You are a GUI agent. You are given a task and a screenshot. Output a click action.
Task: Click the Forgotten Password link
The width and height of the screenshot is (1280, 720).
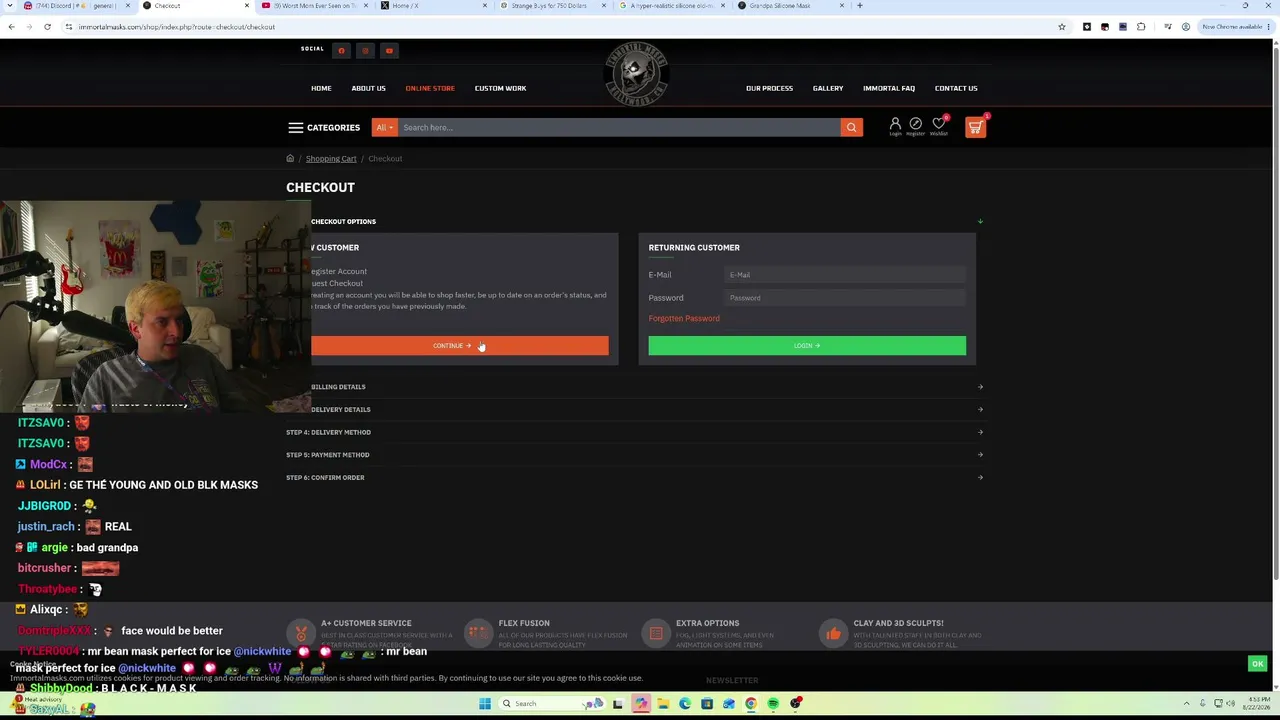click(x=684, y=318)
